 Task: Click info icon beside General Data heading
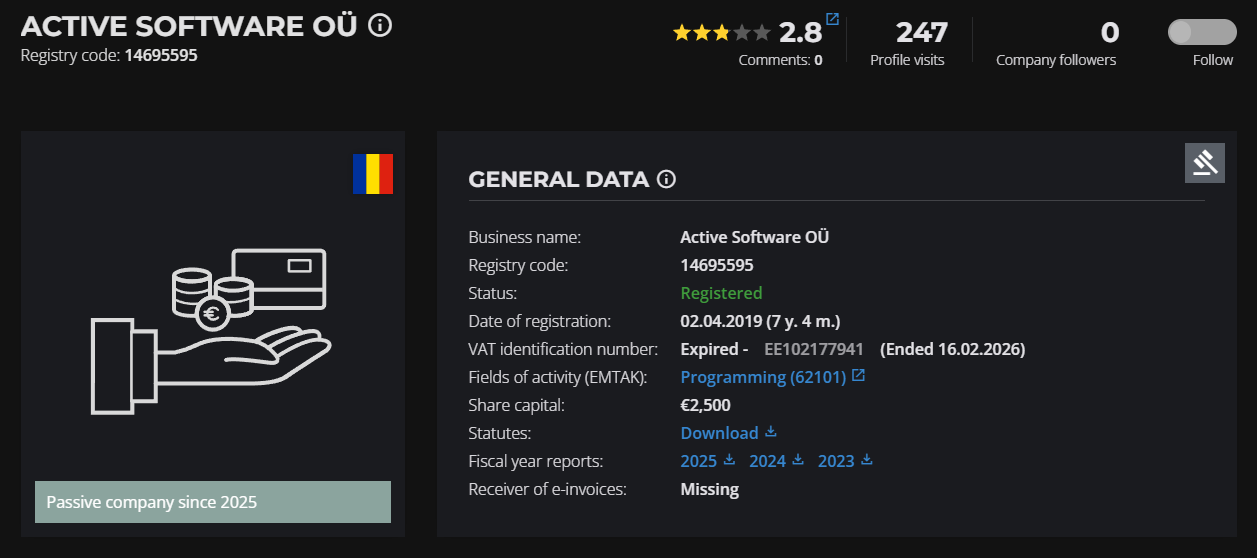[x=666, y=180]
